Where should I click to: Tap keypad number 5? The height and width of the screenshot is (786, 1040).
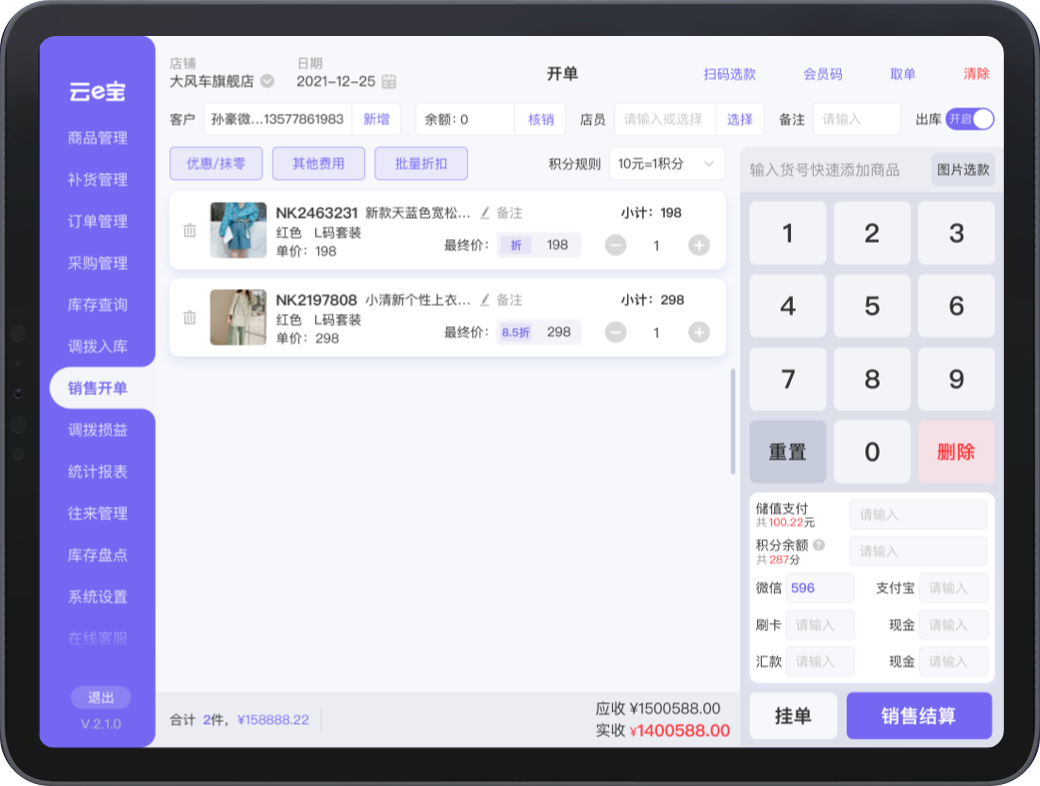point(872,306)
